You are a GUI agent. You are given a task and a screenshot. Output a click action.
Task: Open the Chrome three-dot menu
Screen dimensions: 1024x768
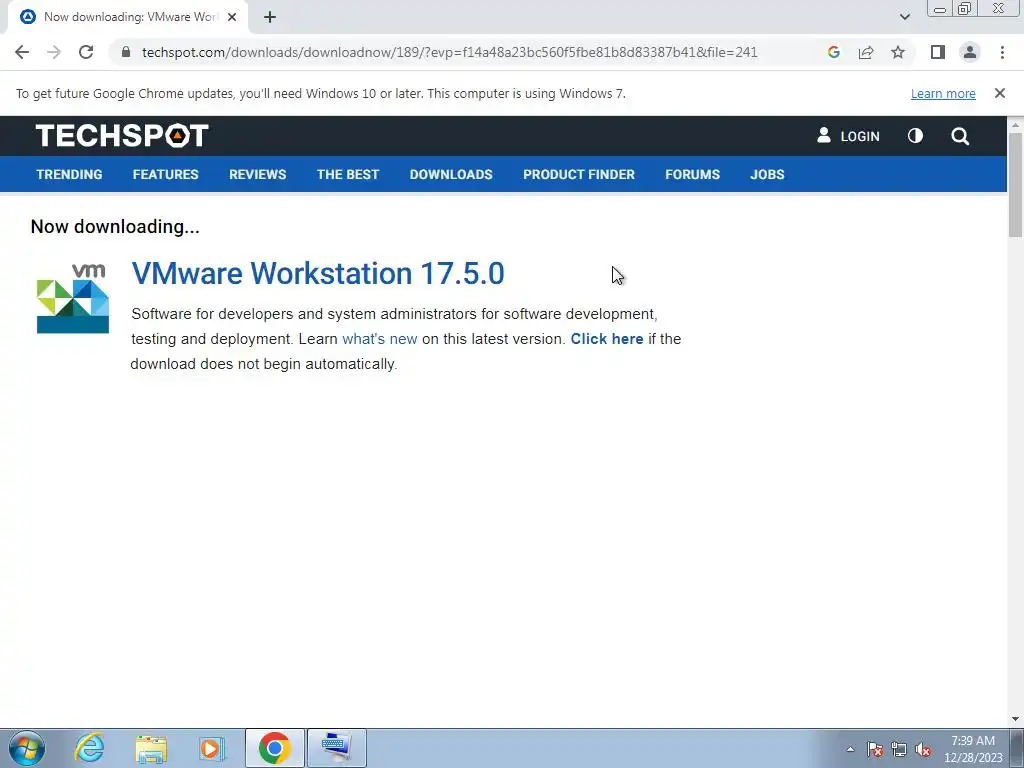[1002, 52]
